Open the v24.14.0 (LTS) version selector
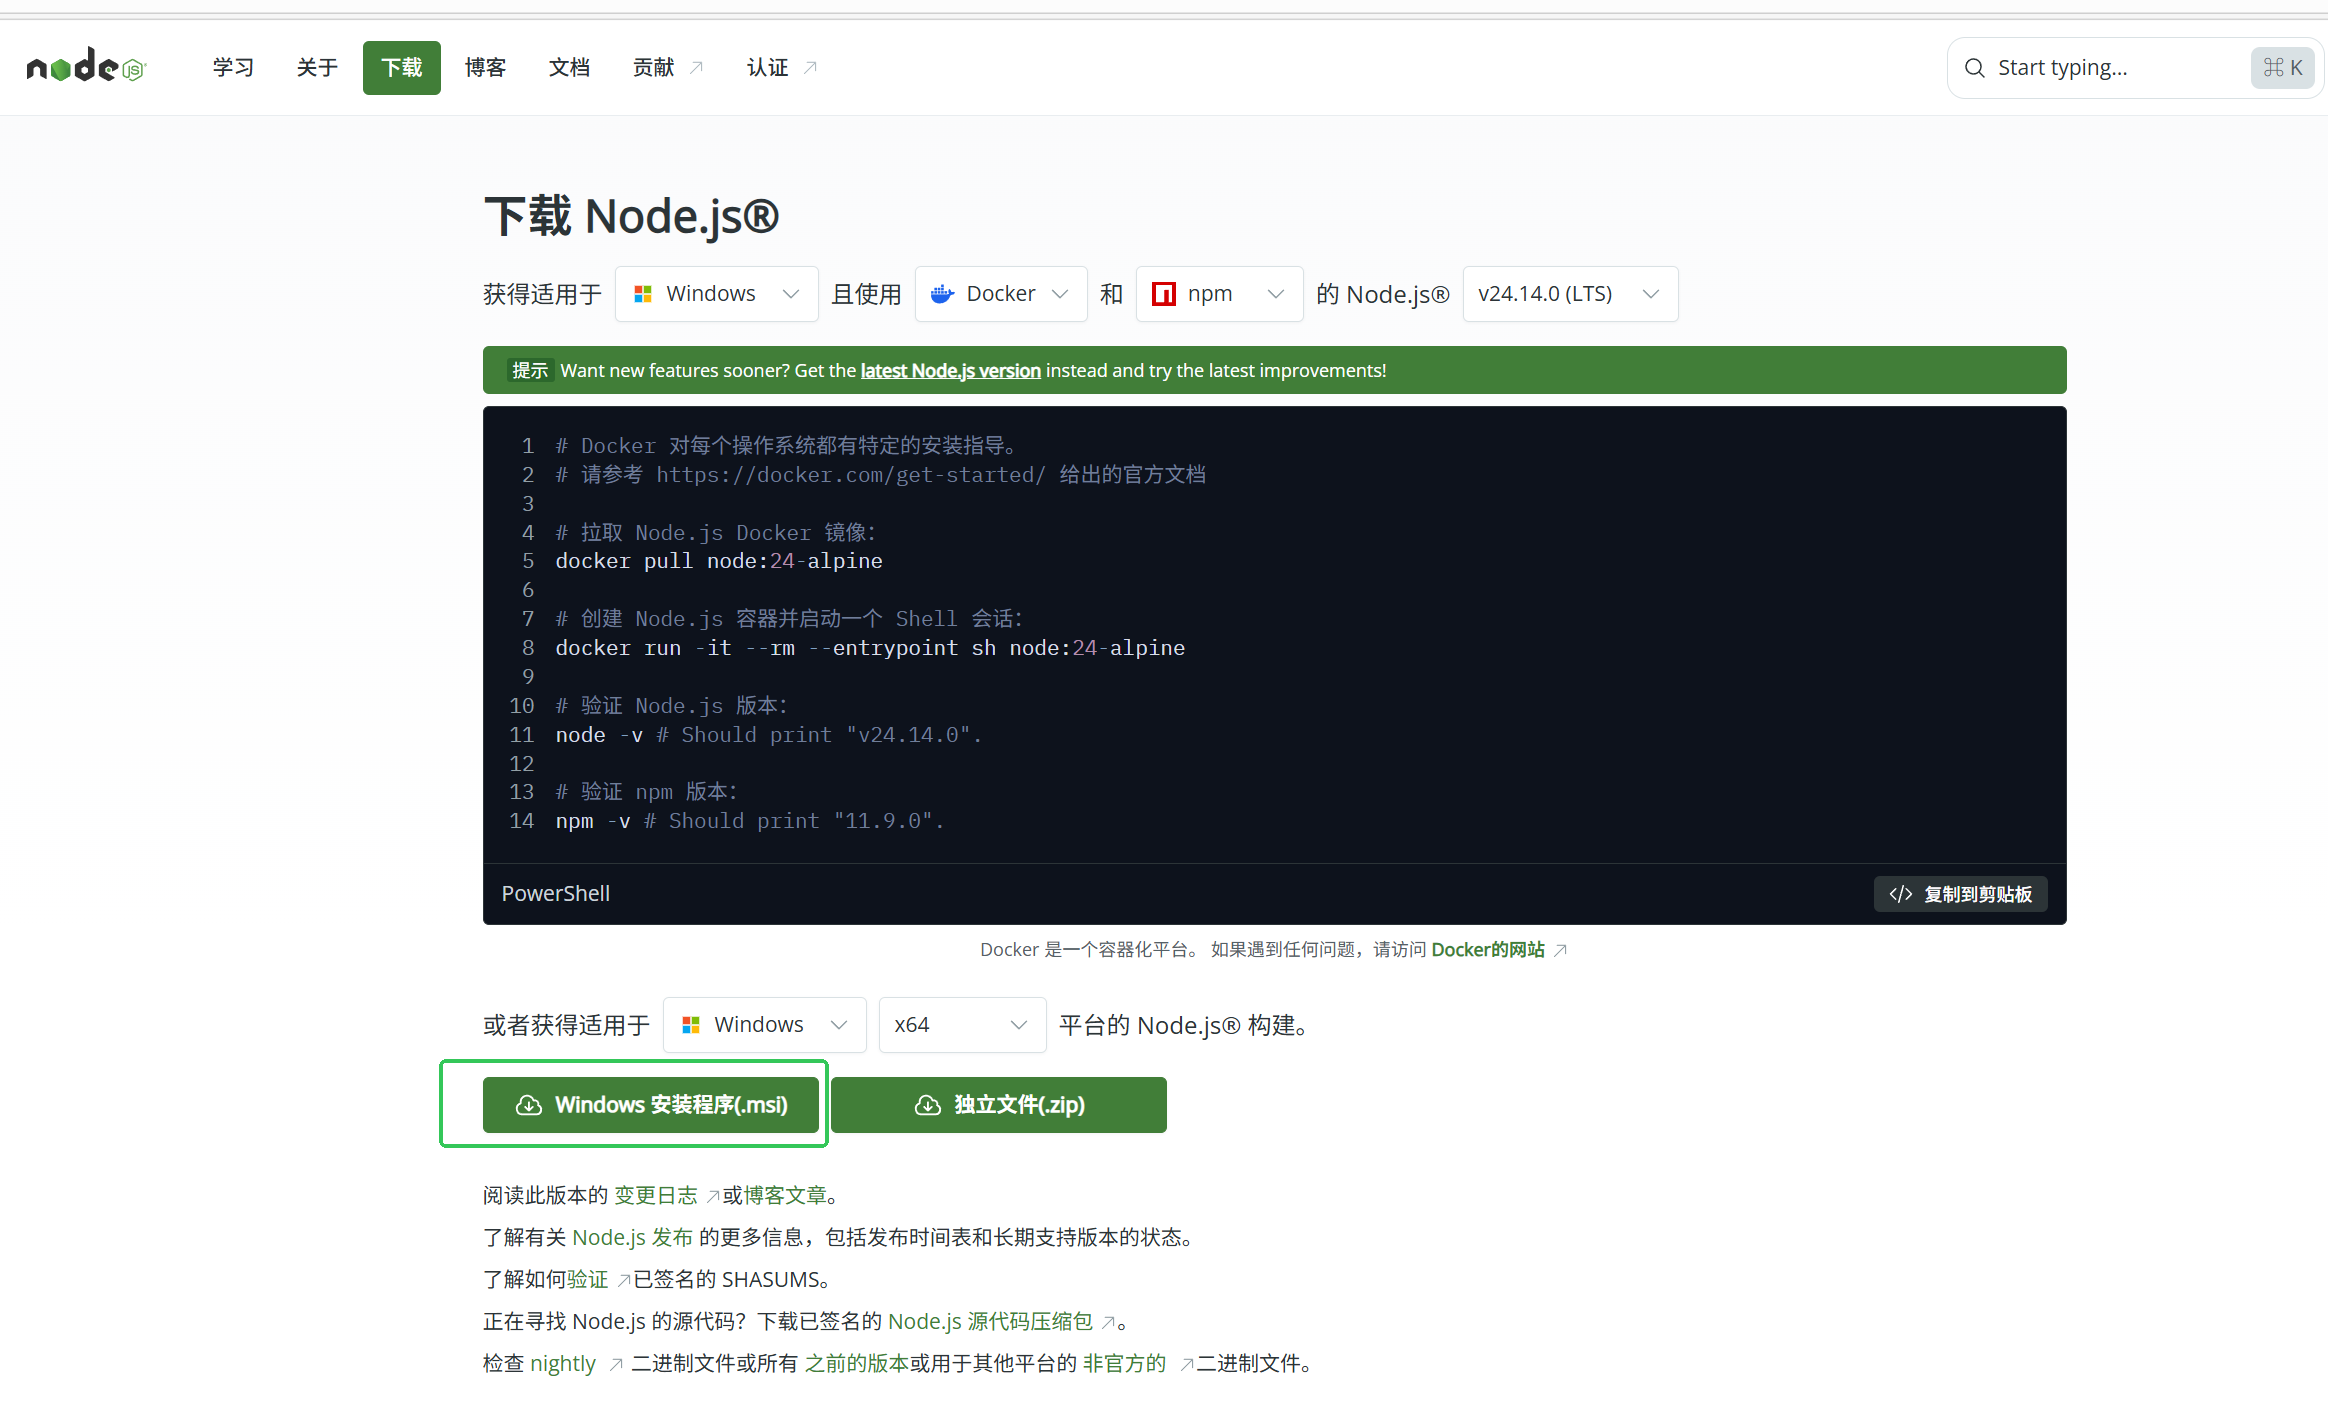 click(1569, 294)
